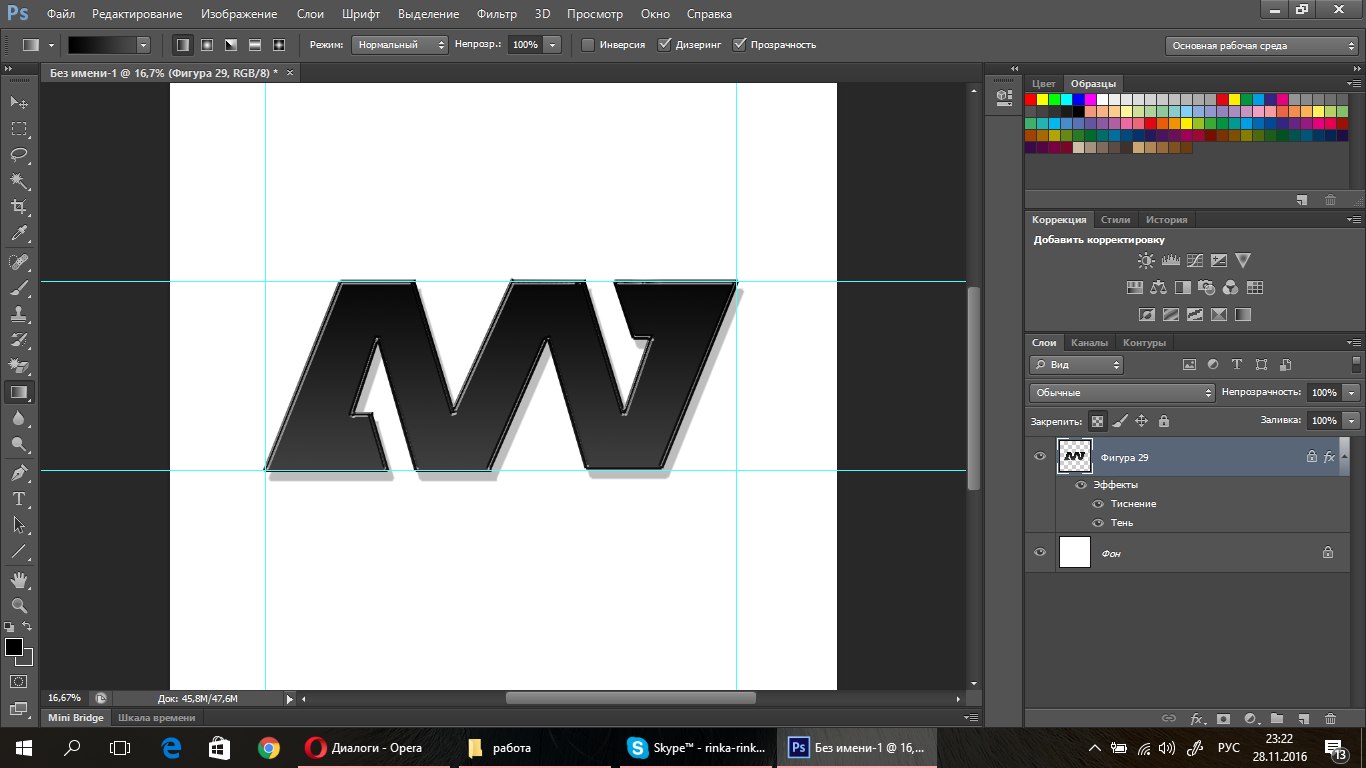
Task: Add a Color Balance adjustment (scales icon)
Action: tap(1158, 287)
